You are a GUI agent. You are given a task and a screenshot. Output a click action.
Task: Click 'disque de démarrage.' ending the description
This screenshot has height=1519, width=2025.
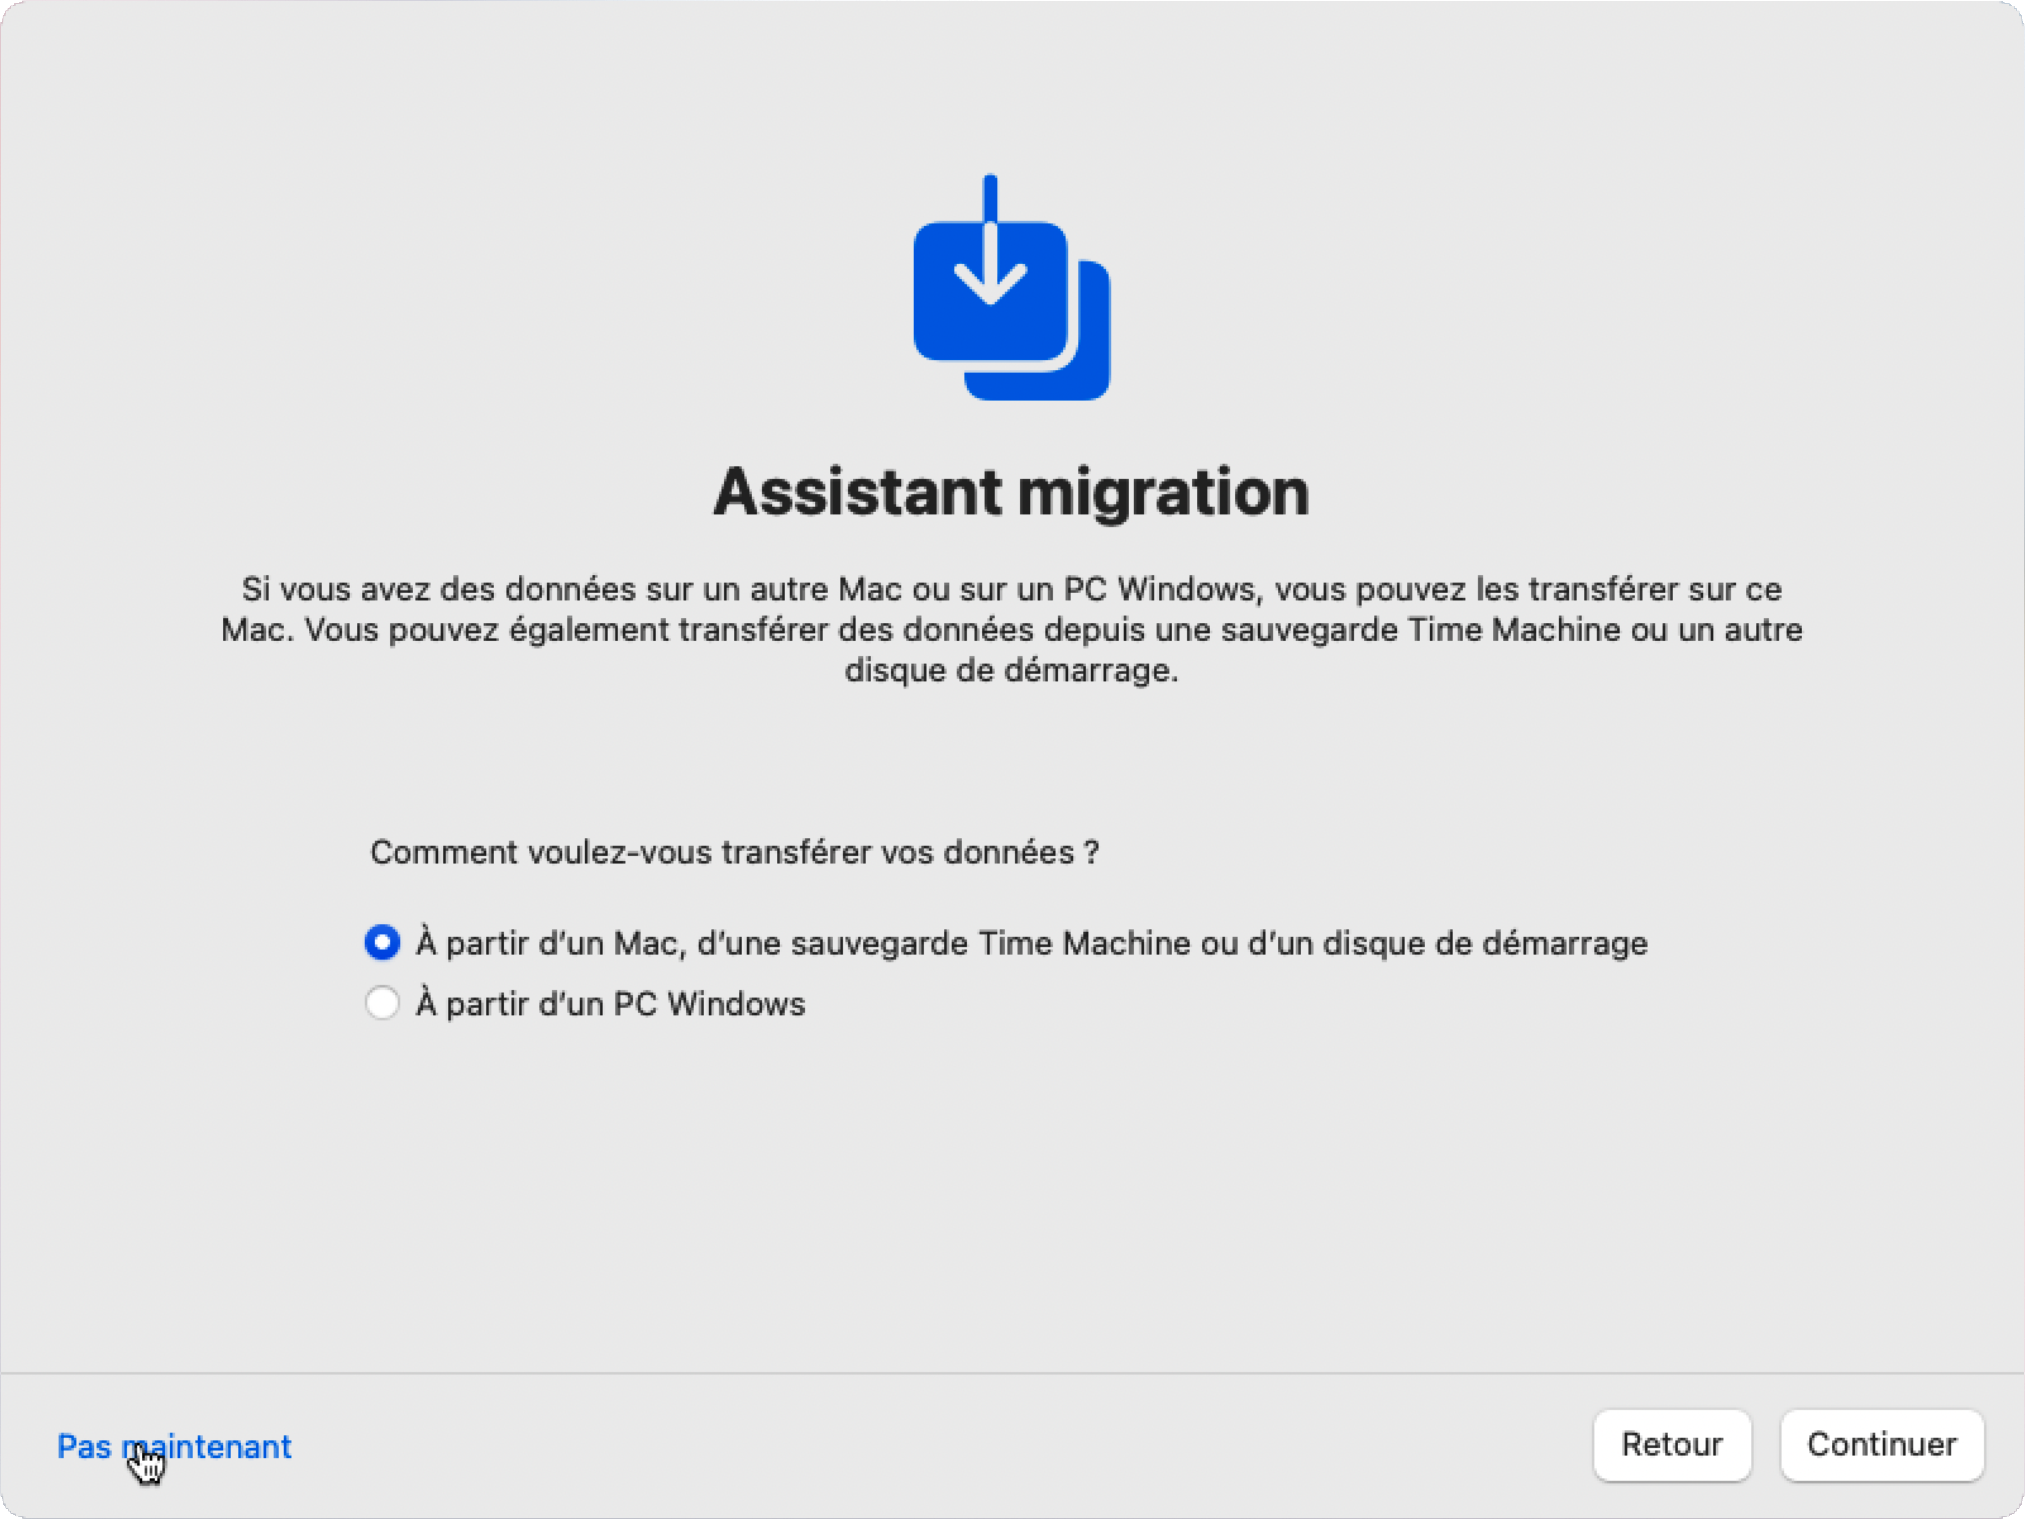pyautogui.click(x=1010, y=670)
